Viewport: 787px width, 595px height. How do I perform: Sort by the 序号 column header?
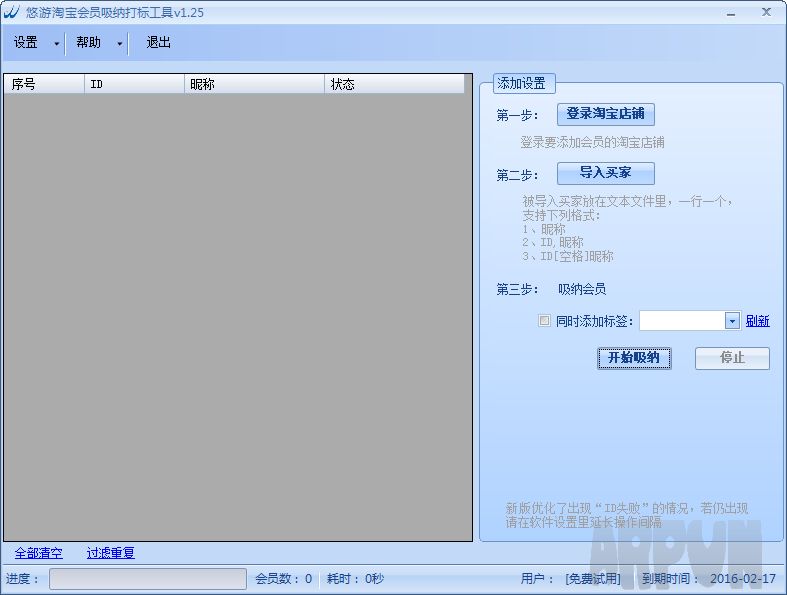pos(44,84)
